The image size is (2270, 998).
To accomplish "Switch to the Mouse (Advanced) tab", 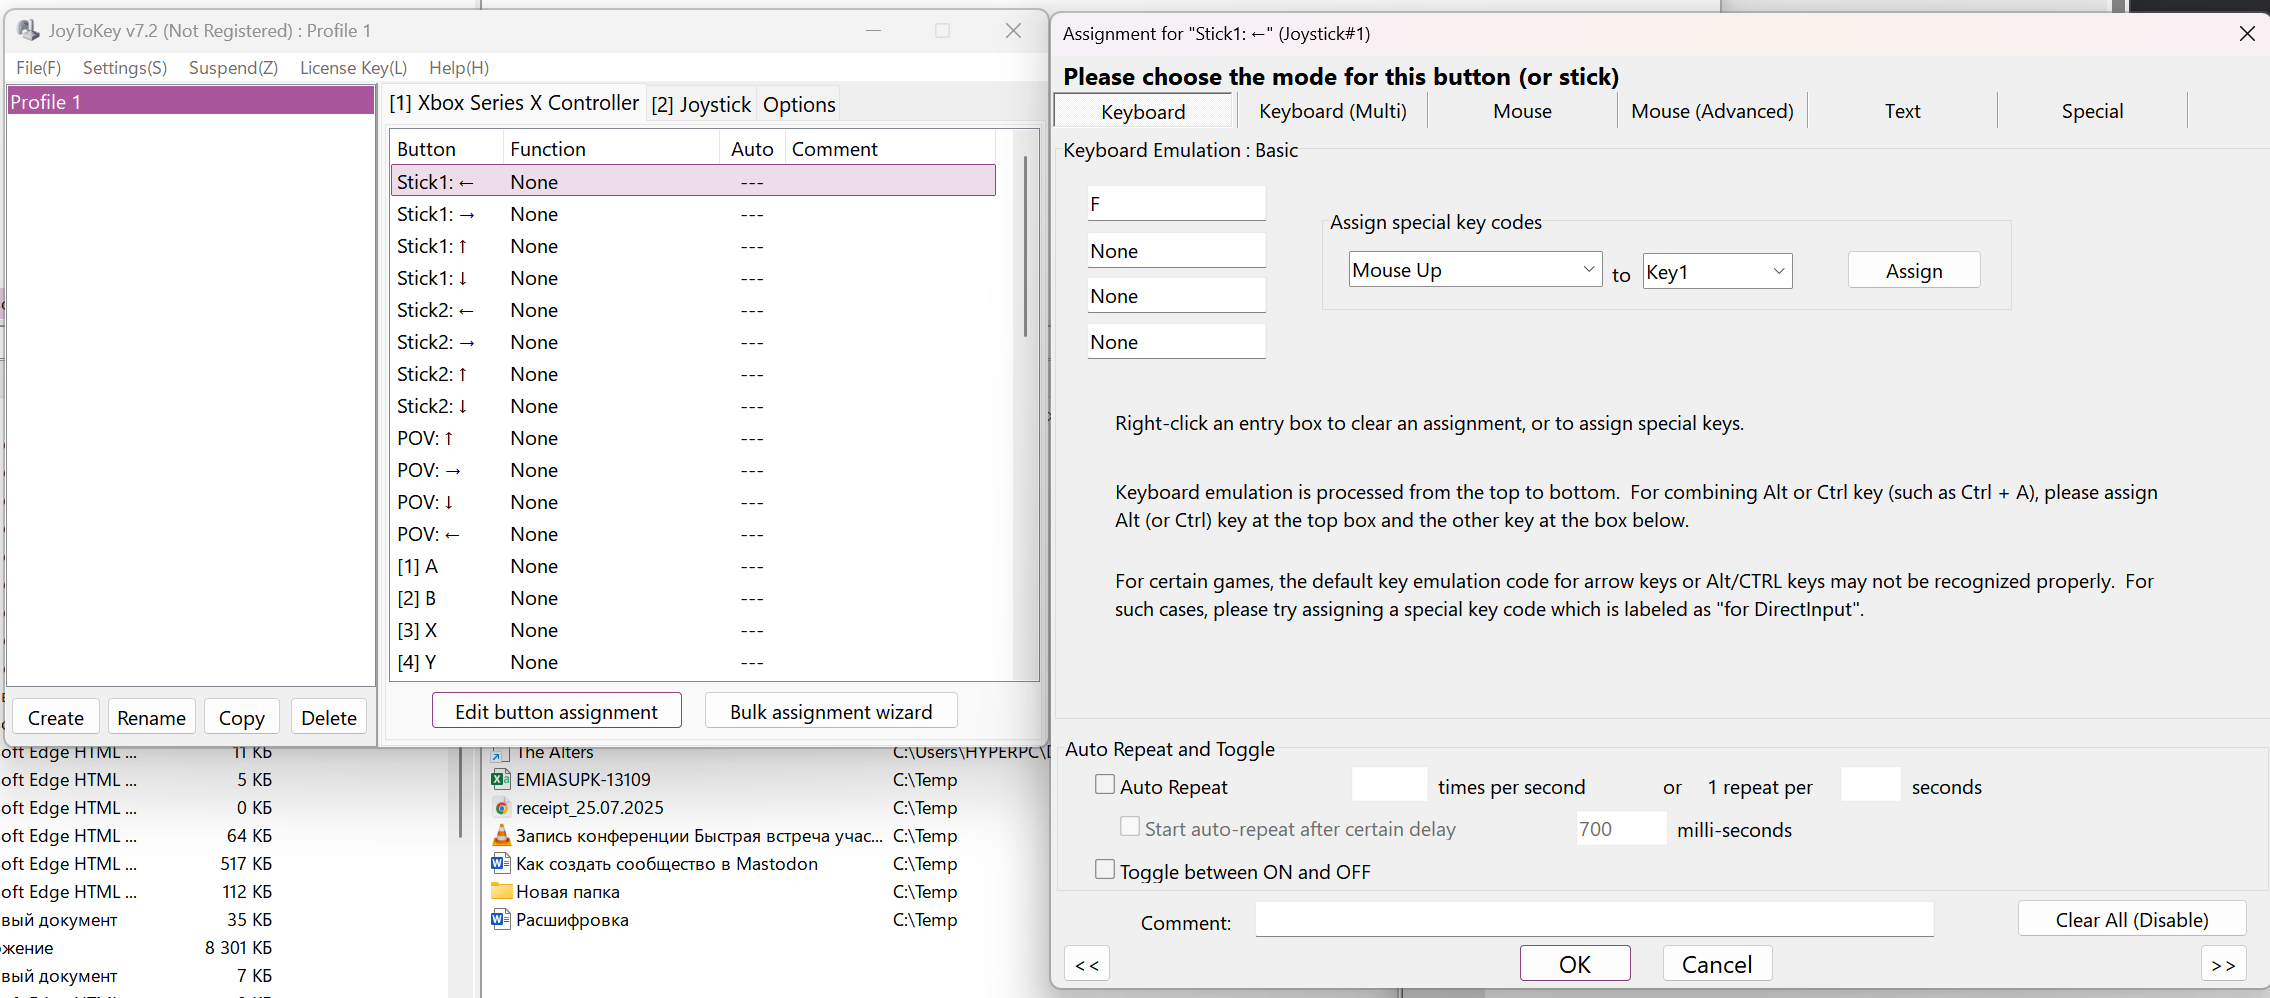I will coord(1712,111).
